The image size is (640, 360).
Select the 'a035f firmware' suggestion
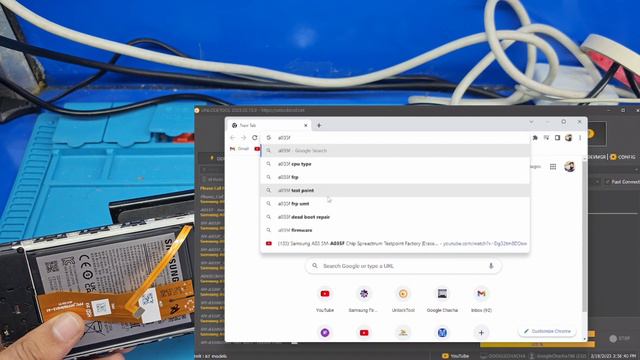coord(395,230)
